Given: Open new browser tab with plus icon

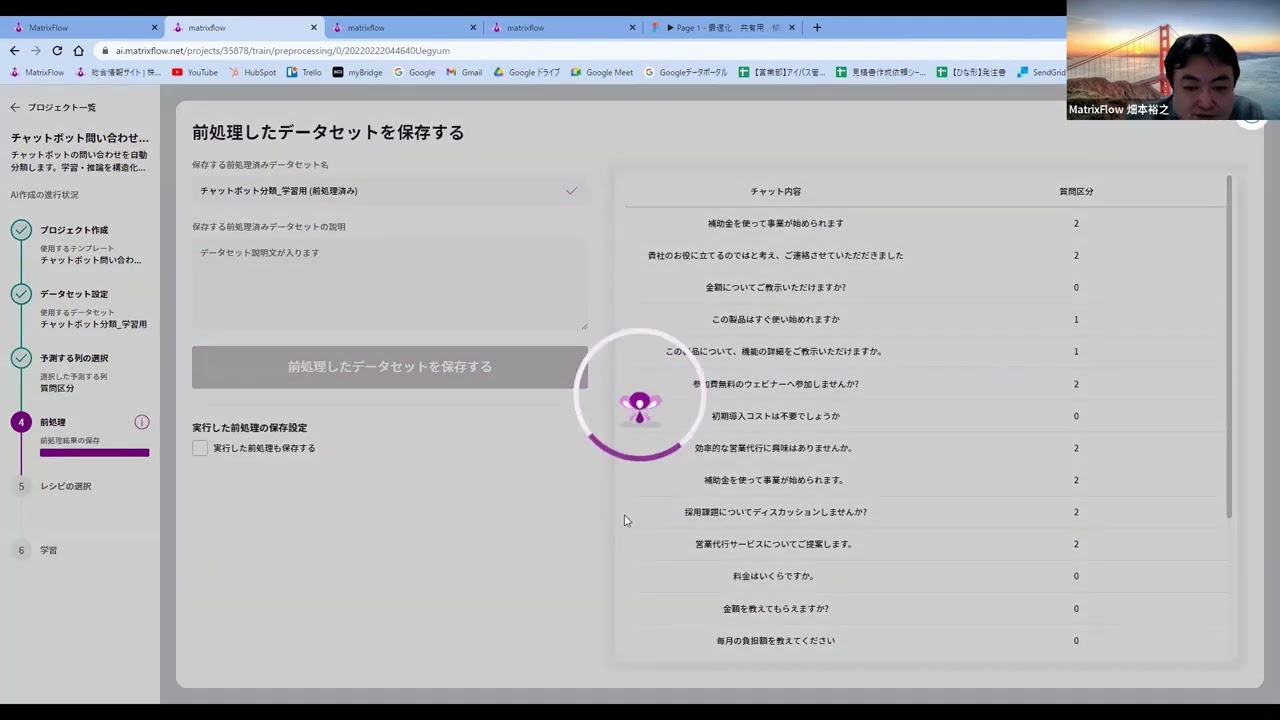Looking at the screenshot, I should [817, 27].
